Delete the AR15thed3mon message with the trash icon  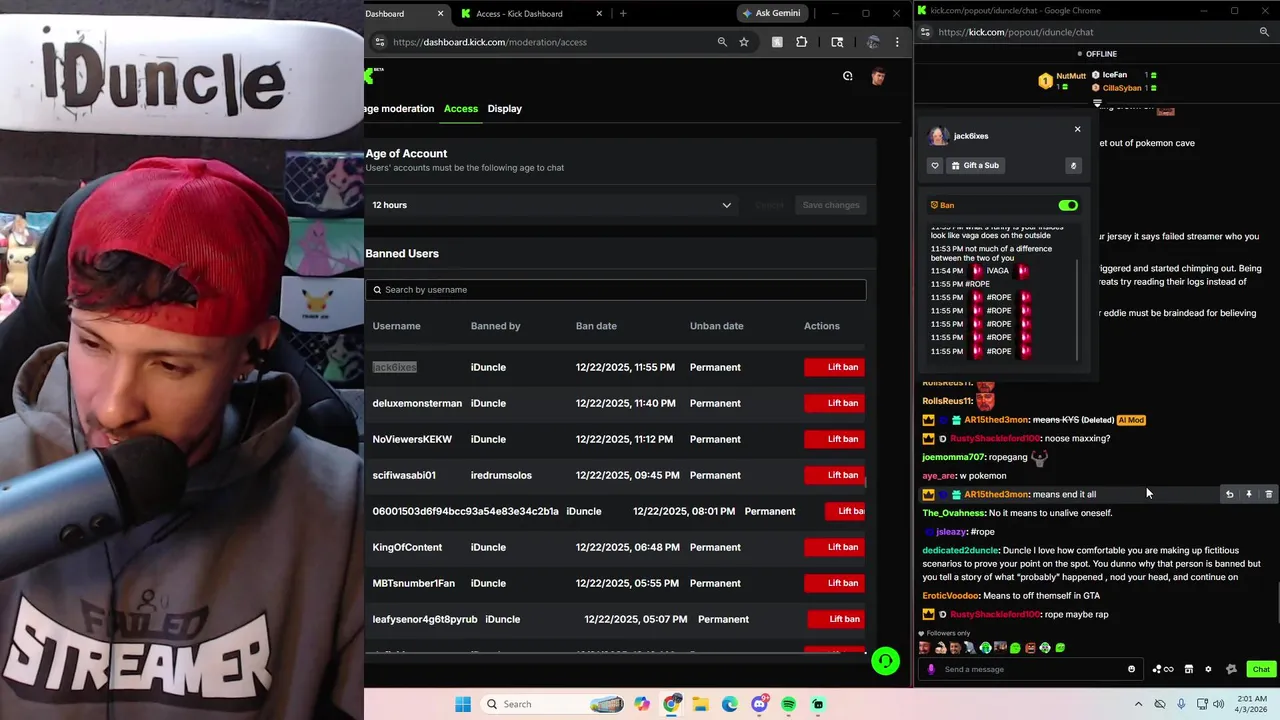[1269, 494]
